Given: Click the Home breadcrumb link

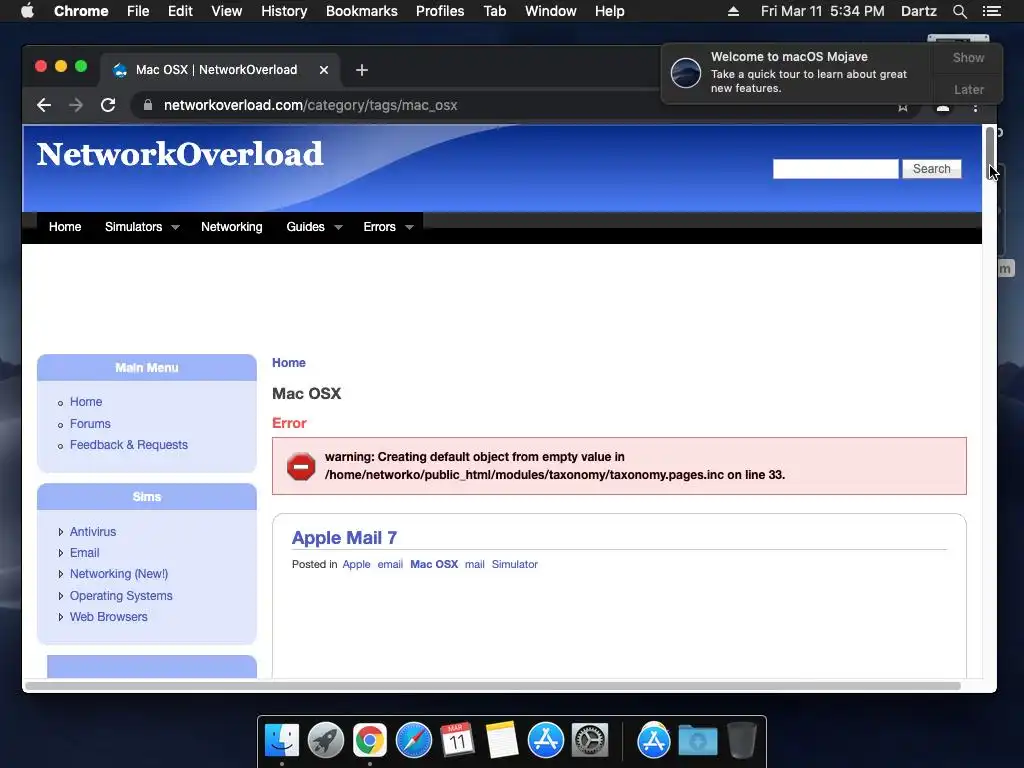Looking at the screenshot, I should [x=289, y=362].
